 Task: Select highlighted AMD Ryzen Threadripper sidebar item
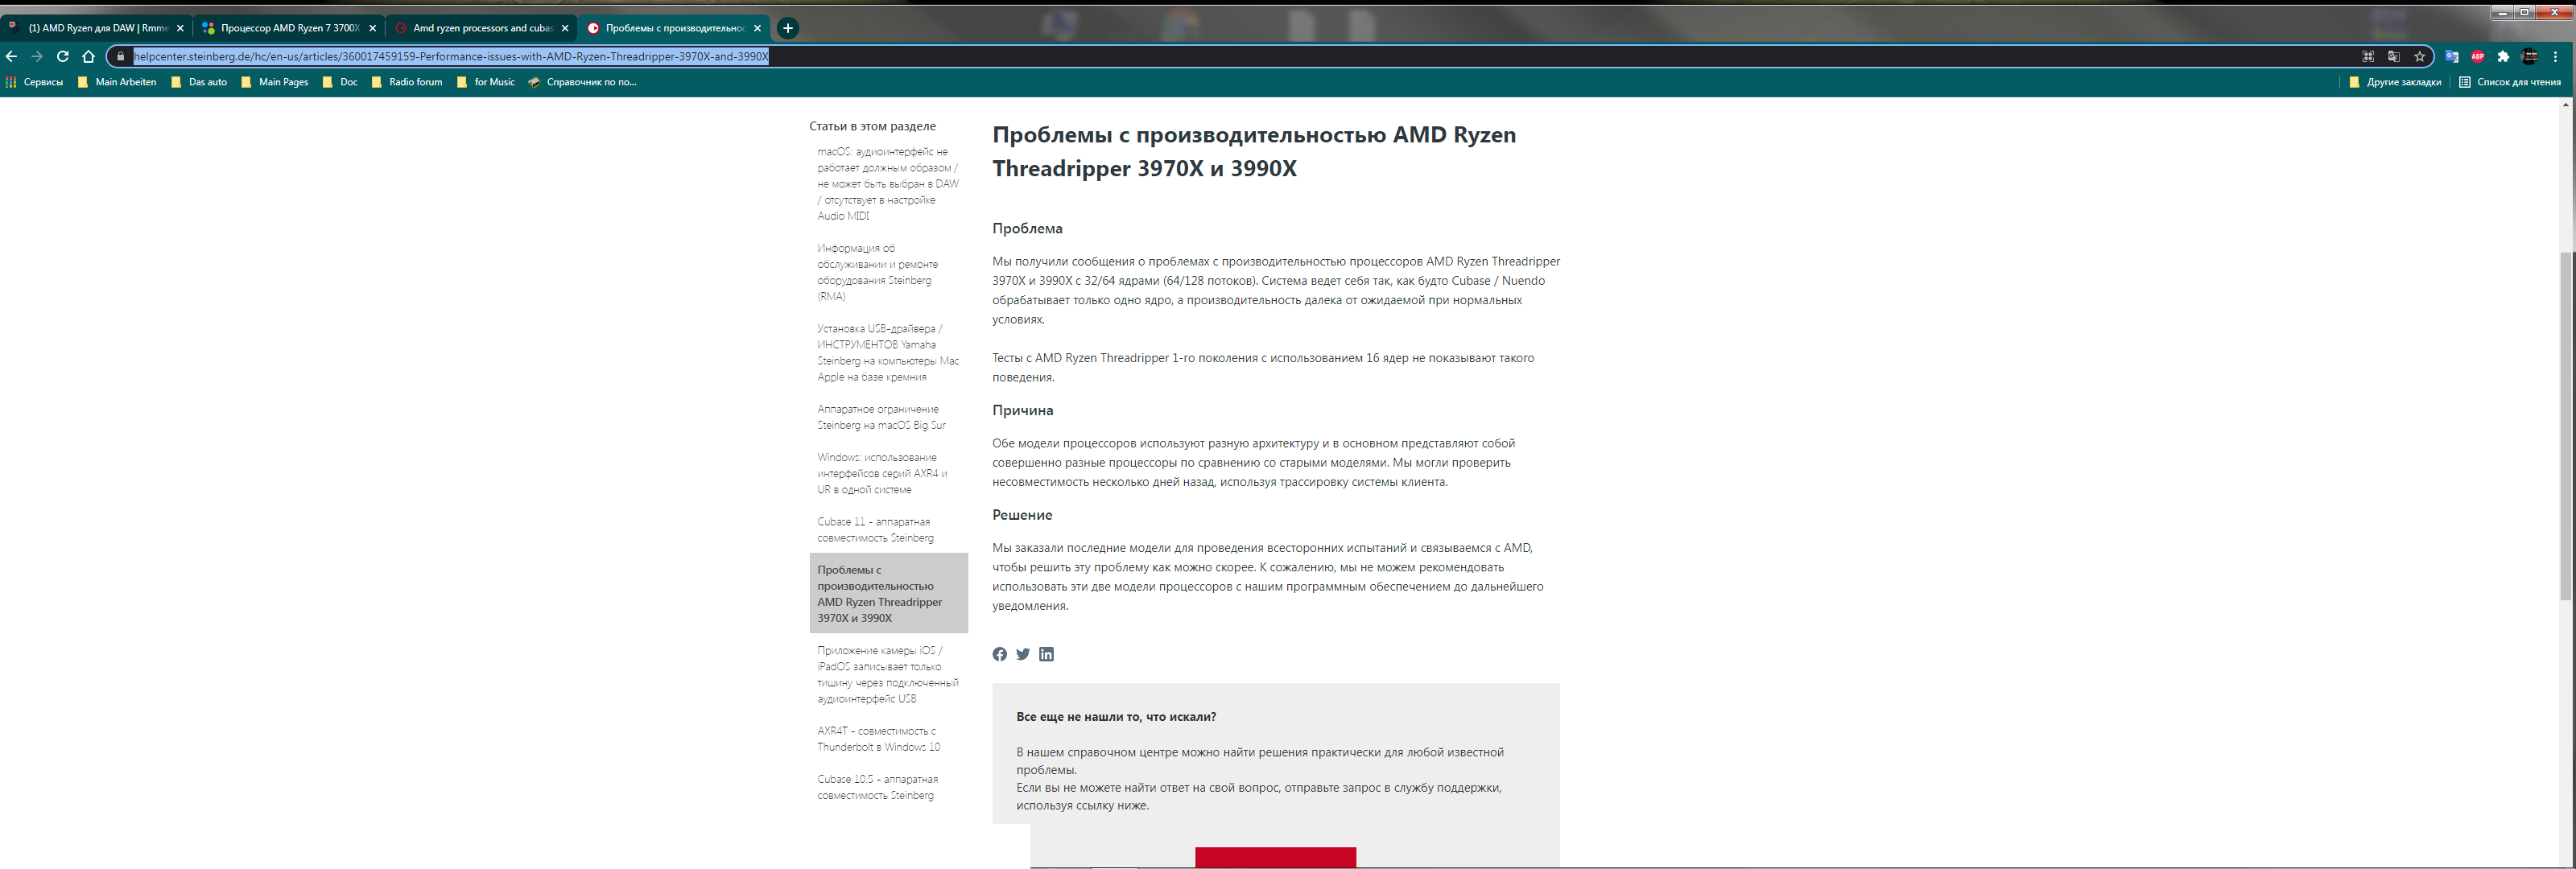888,593
